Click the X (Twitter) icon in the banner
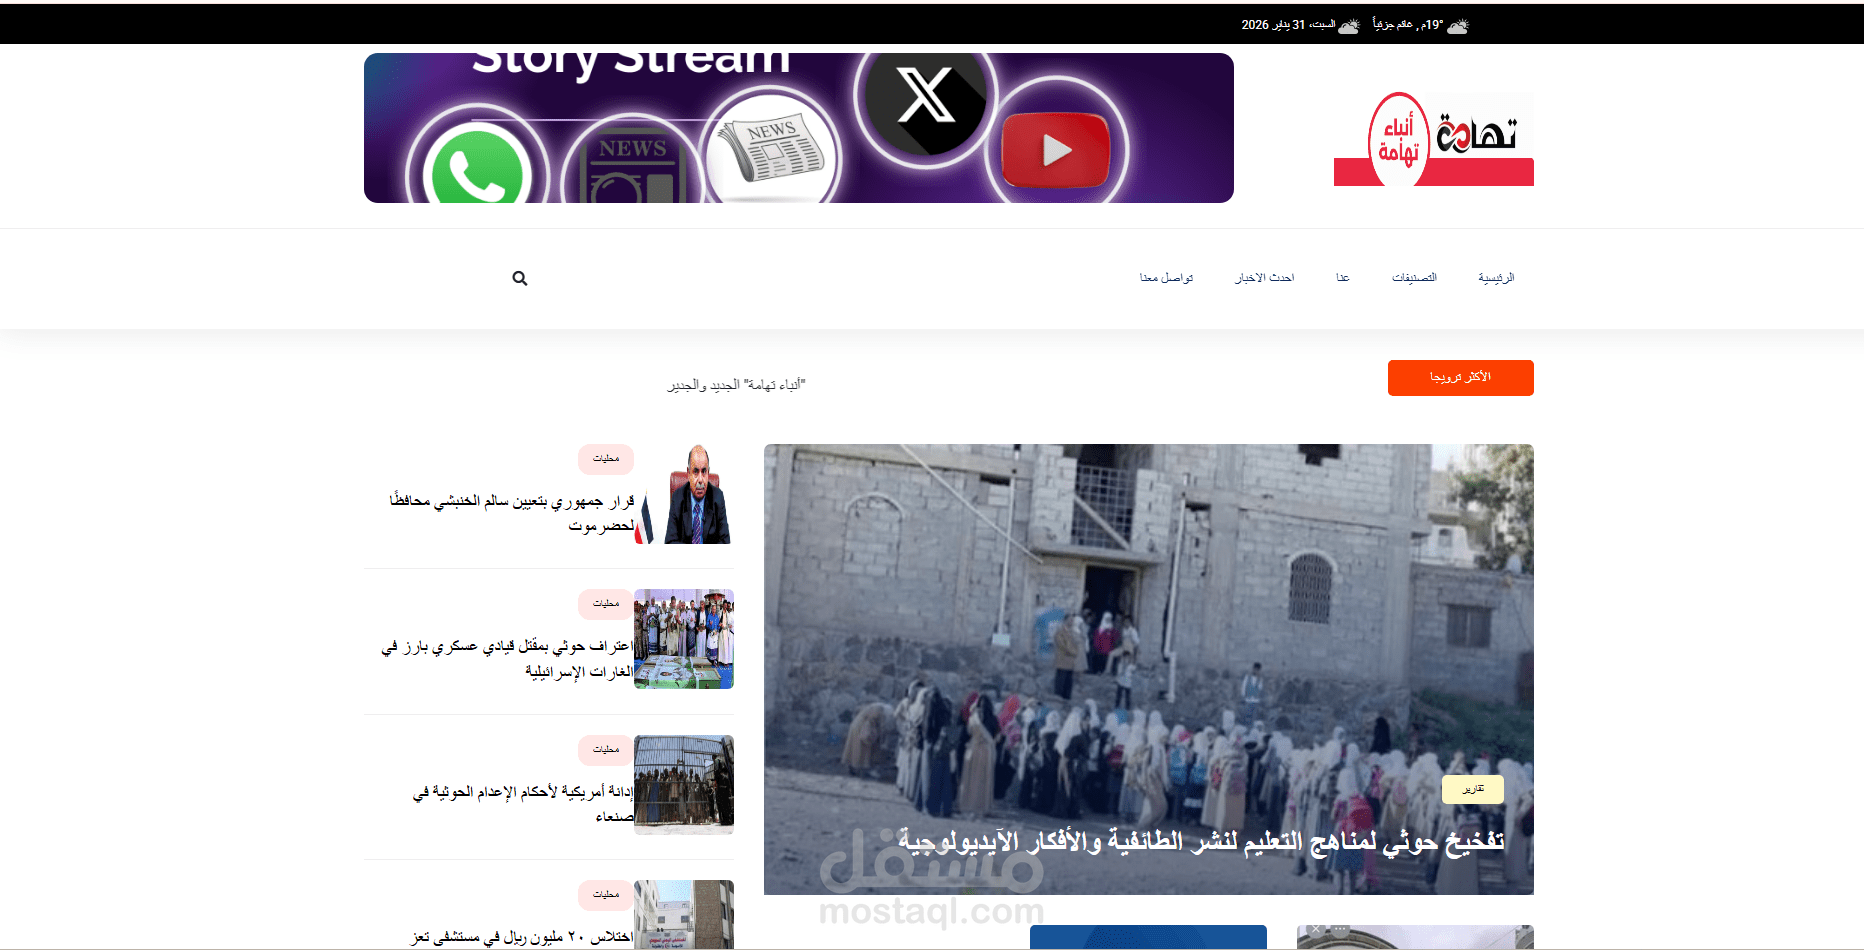 coord(925,100)
